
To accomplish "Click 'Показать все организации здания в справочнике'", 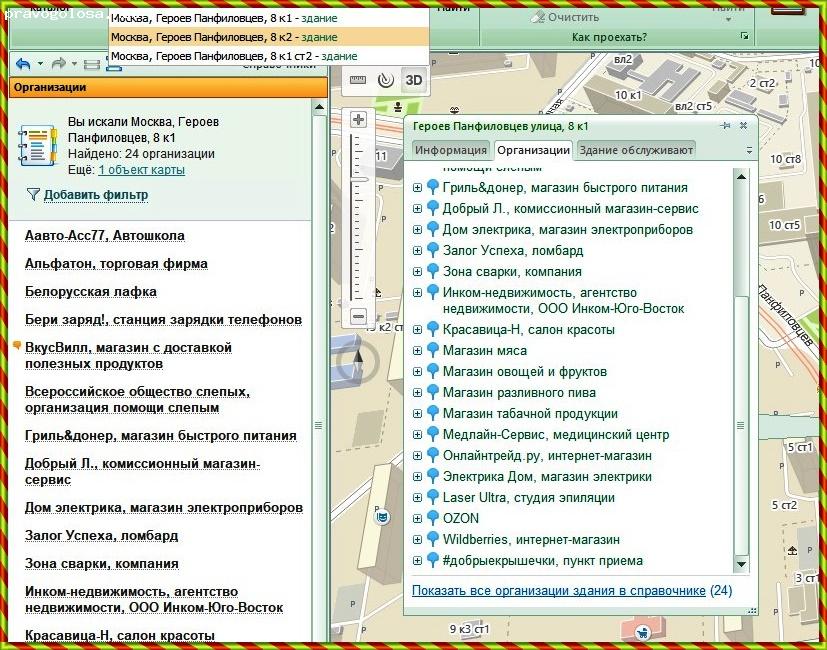I will point(558,591).
